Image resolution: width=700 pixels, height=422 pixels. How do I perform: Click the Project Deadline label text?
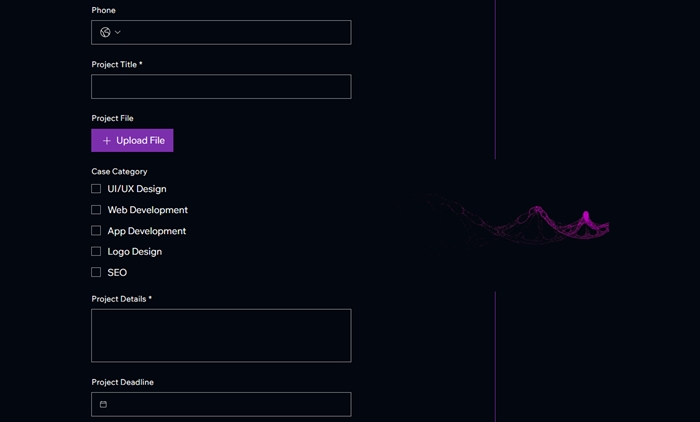[x=122, y=382]
